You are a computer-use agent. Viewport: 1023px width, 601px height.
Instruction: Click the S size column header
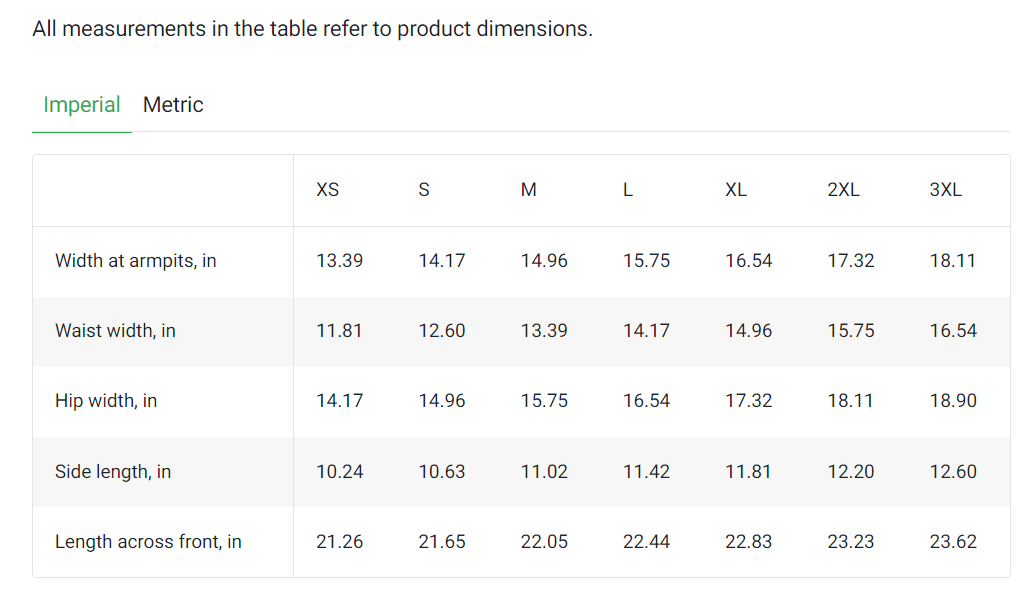[x=424, y=190]
